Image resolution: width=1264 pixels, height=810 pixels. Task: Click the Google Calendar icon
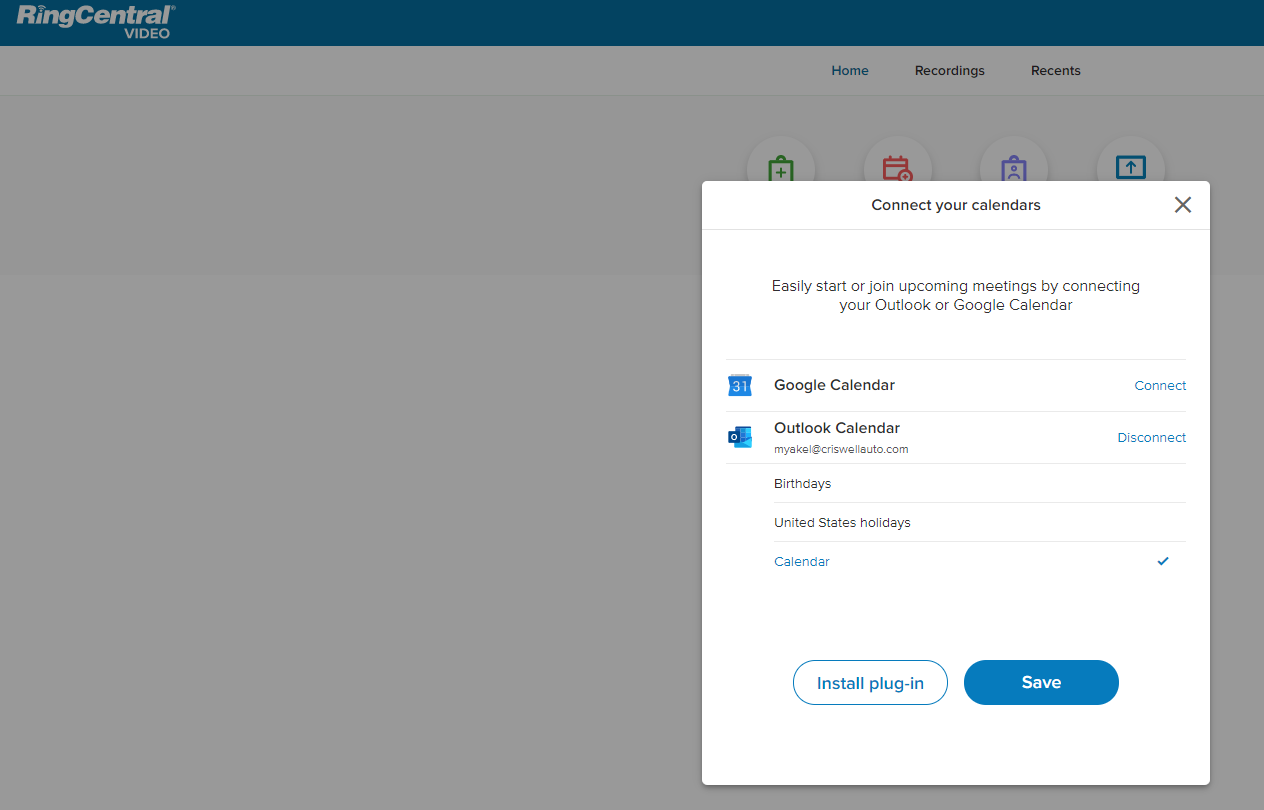[740, 385]
